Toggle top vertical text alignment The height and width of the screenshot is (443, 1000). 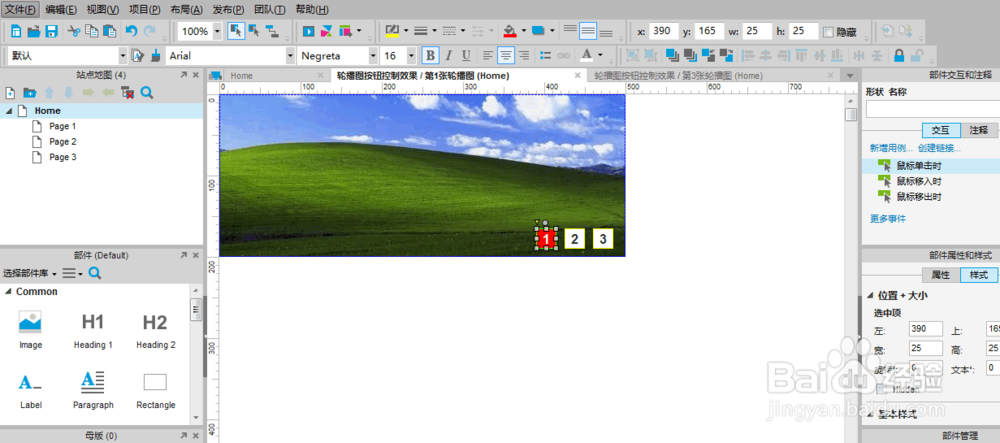pyautogui.click(x=570, y=31)
